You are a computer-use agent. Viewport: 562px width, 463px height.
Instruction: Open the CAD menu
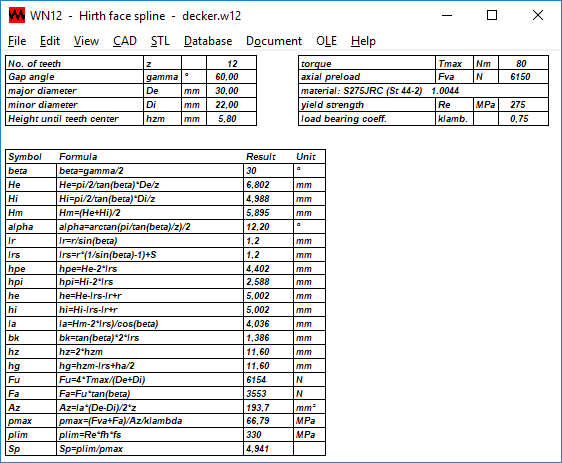pyautogui.click(x=125, y=41)
